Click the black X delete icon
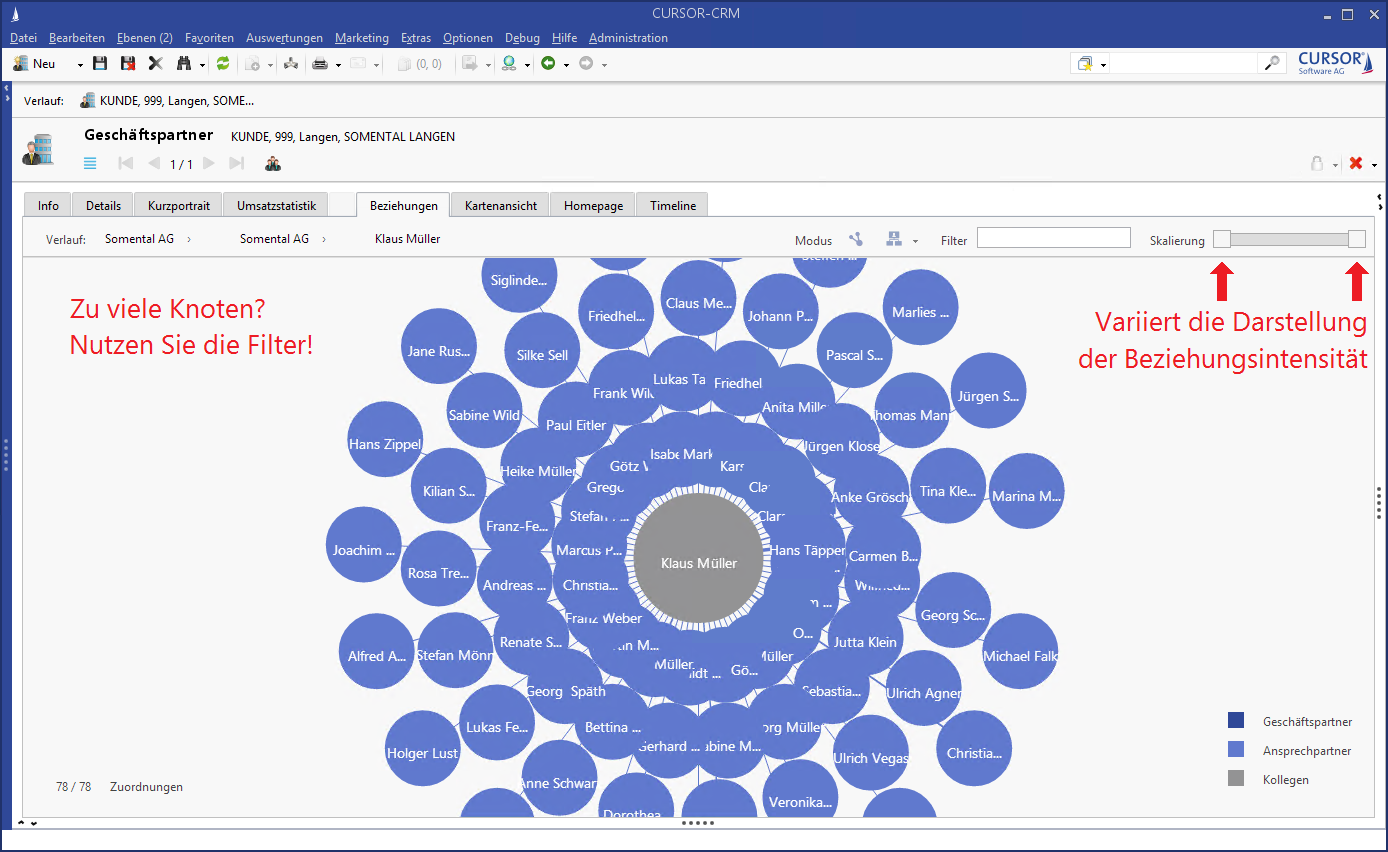The height and width of the screenshot is (852, 1388). click(x=155, y=63)
